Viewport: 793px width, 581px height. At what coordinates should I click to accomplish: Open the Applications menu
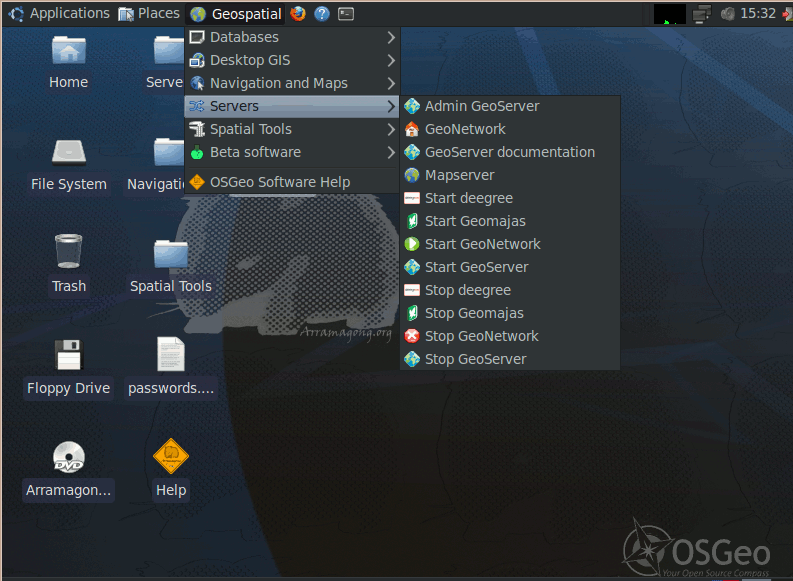[x=59, y=14]
